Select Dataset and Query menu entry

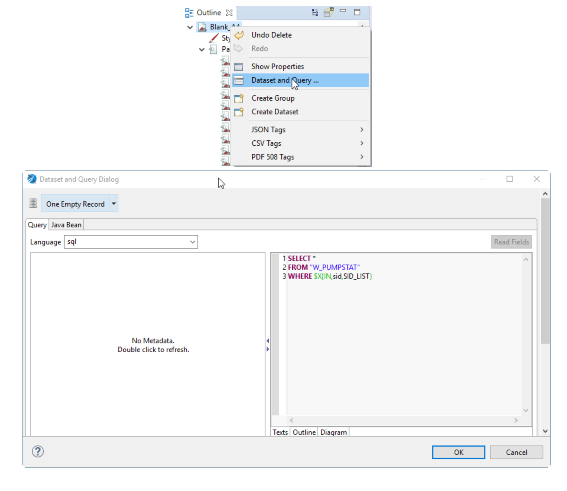tap(301, 80)
